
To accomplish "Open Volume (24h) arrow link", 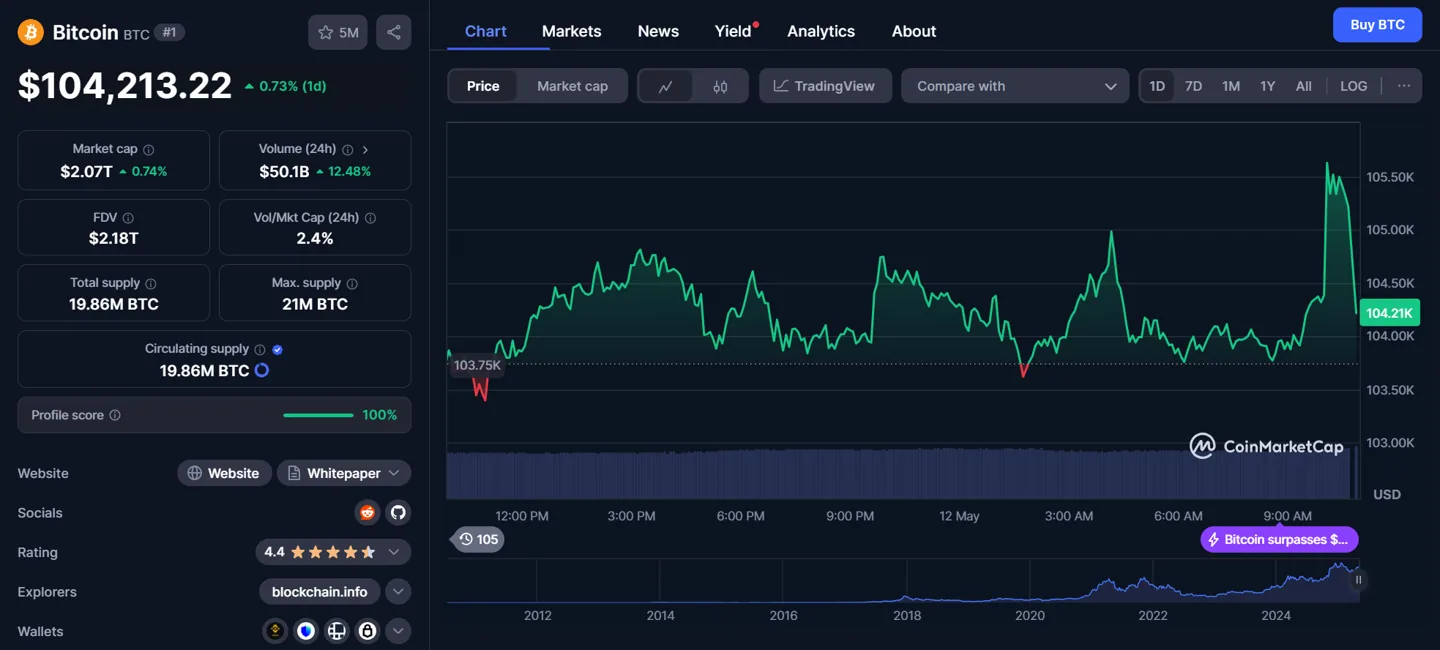I will pos(366,149).
